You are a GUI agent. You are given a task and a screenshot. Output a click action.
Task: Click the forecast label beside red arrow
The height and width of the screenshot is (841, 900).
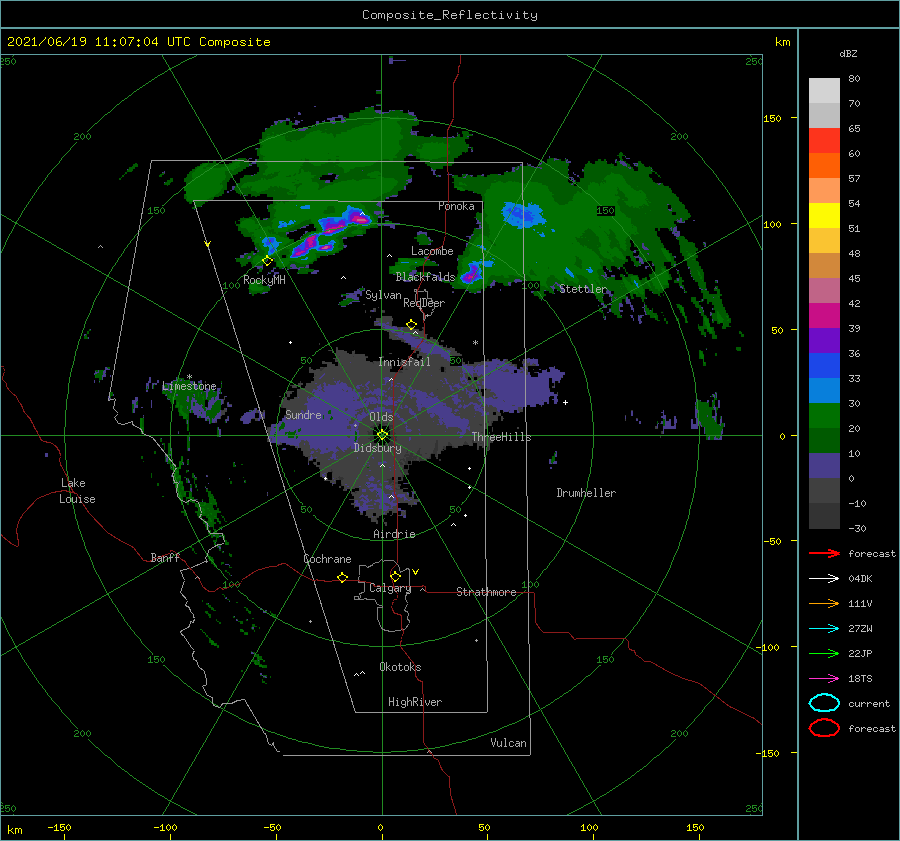click(872, 553)
